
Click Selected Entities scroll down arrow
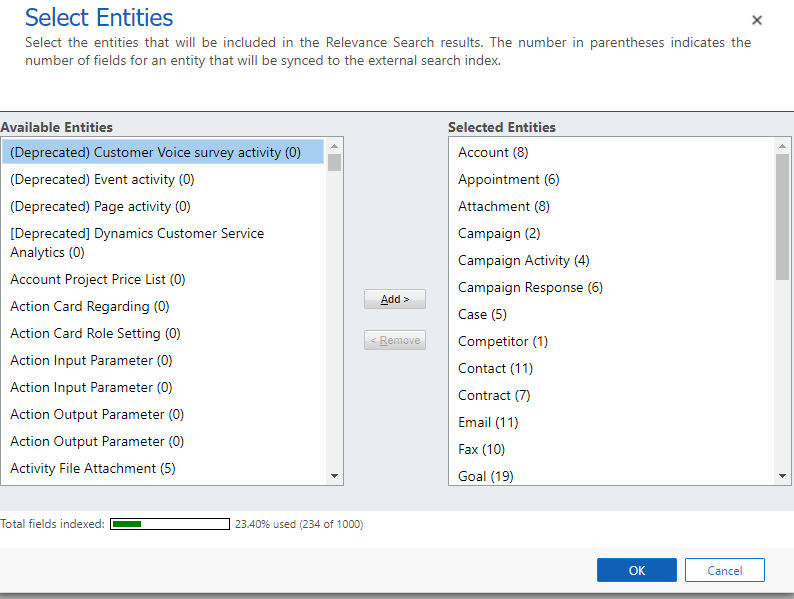pyautogui.click(x=782, y=476)
